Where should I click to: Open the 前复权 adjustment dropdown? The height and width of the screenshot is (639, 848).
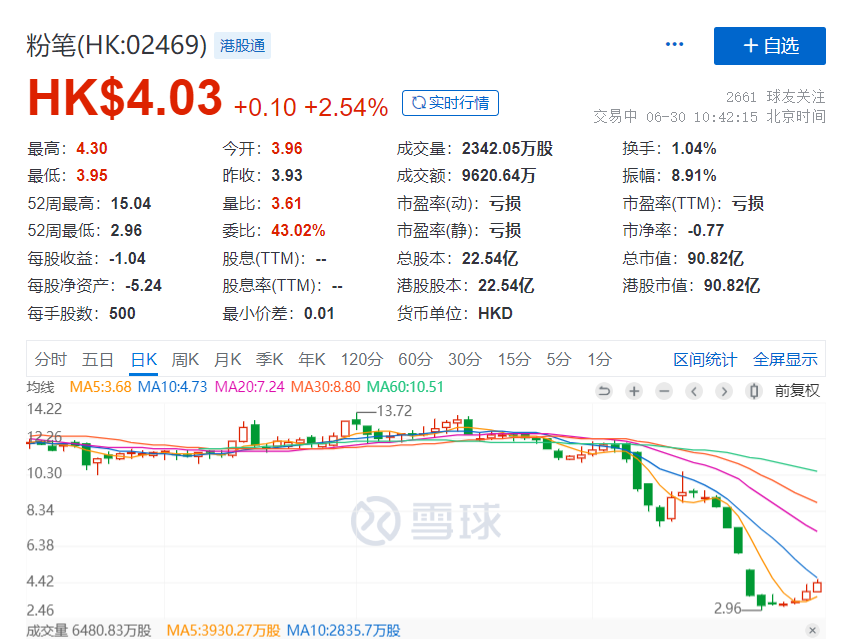pos(796,391)
